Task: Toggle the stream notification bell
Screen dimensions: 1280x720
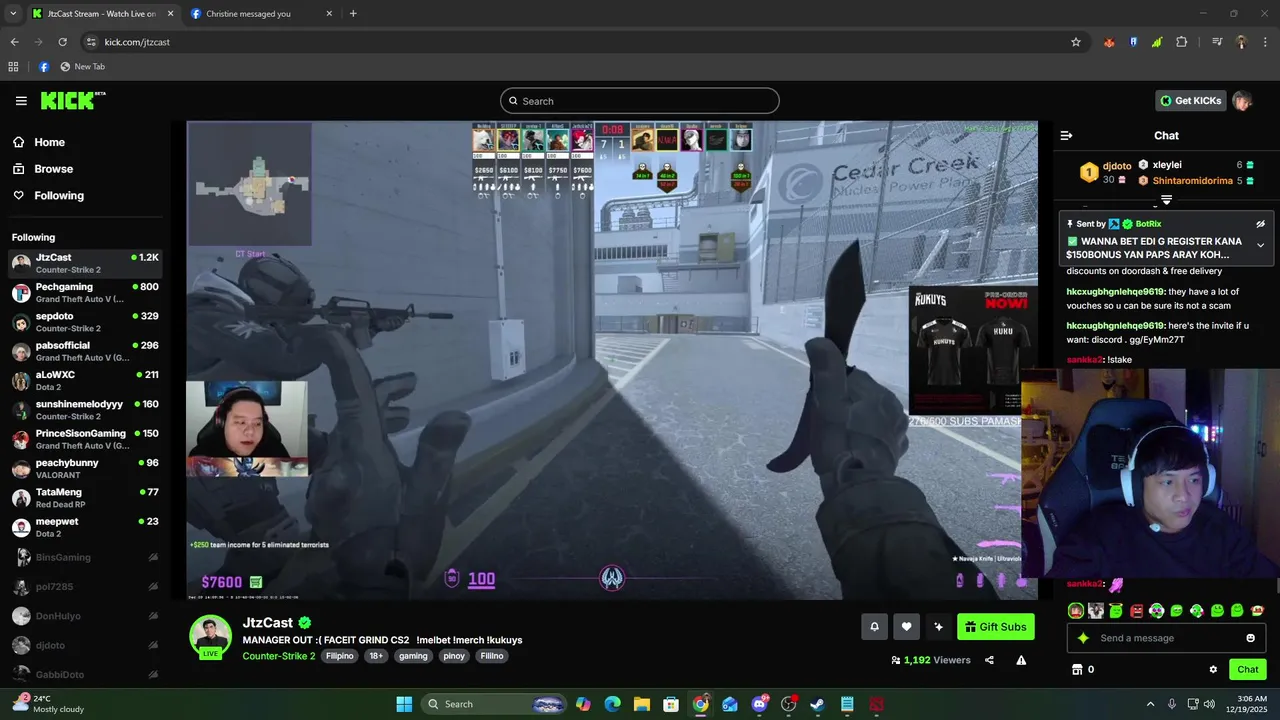Action: pyautogui.click(x=874, y=627)
